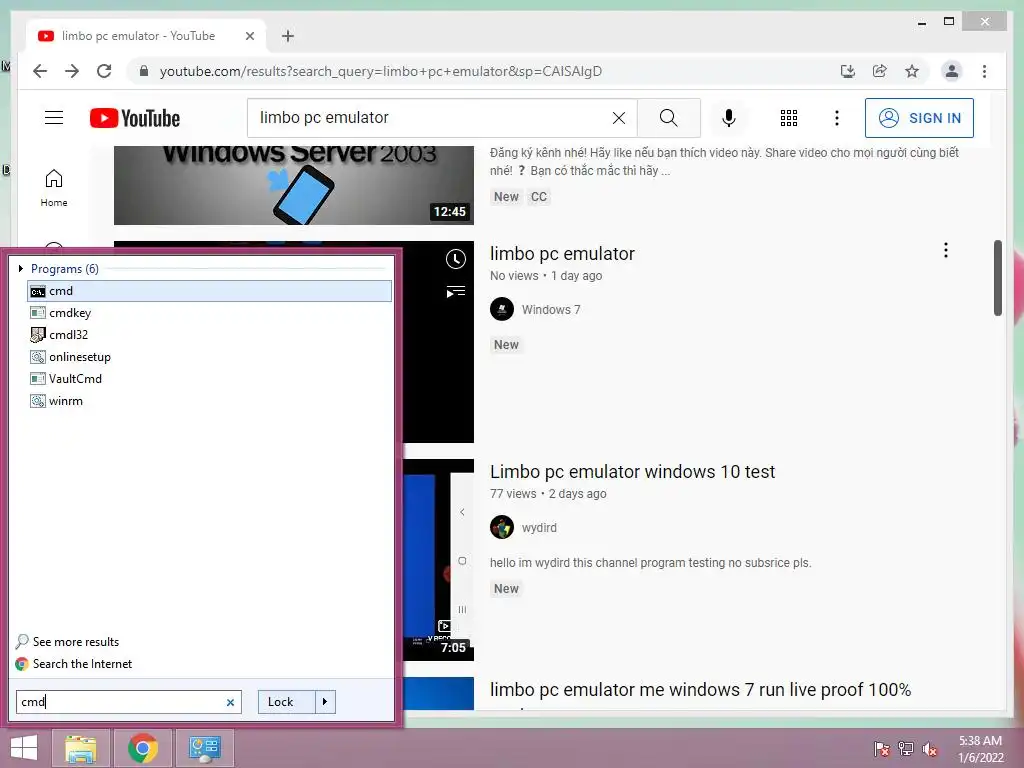The width and height of the screenshot is (1024, 768).
Task: Go back in Chrome browser
Action: tap(40, 71)
